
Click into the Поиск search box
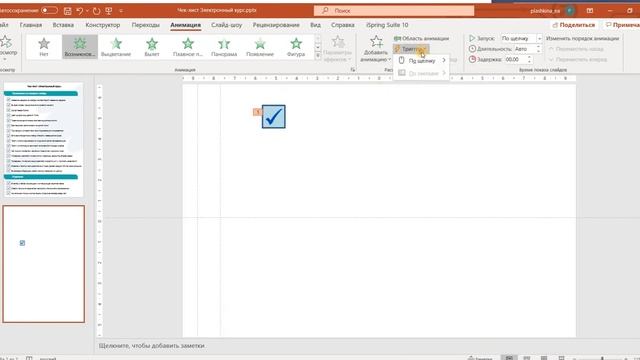pyautogui.click(x=394, y=11)
